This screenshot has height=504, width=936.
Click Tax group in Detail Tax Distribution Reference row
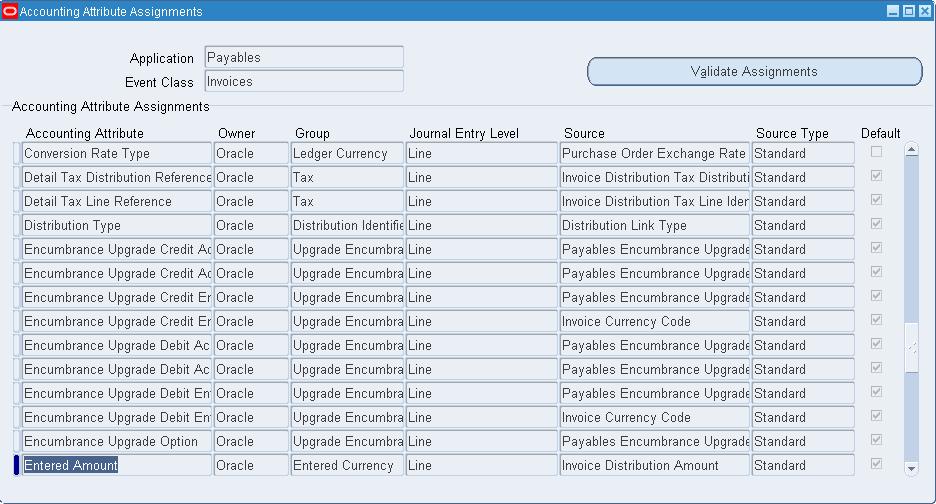coord(347,177)
